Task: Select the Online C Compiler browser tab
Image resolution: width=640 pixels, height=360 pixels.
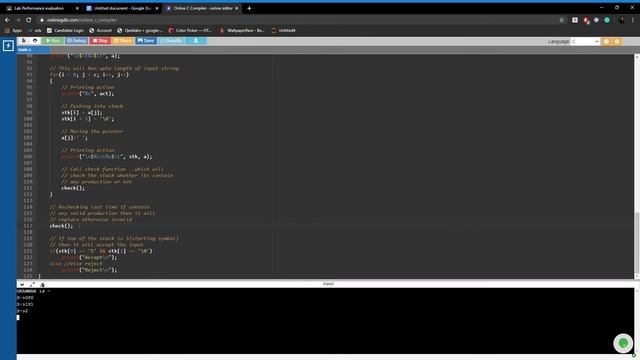Action: pos(202,8)
